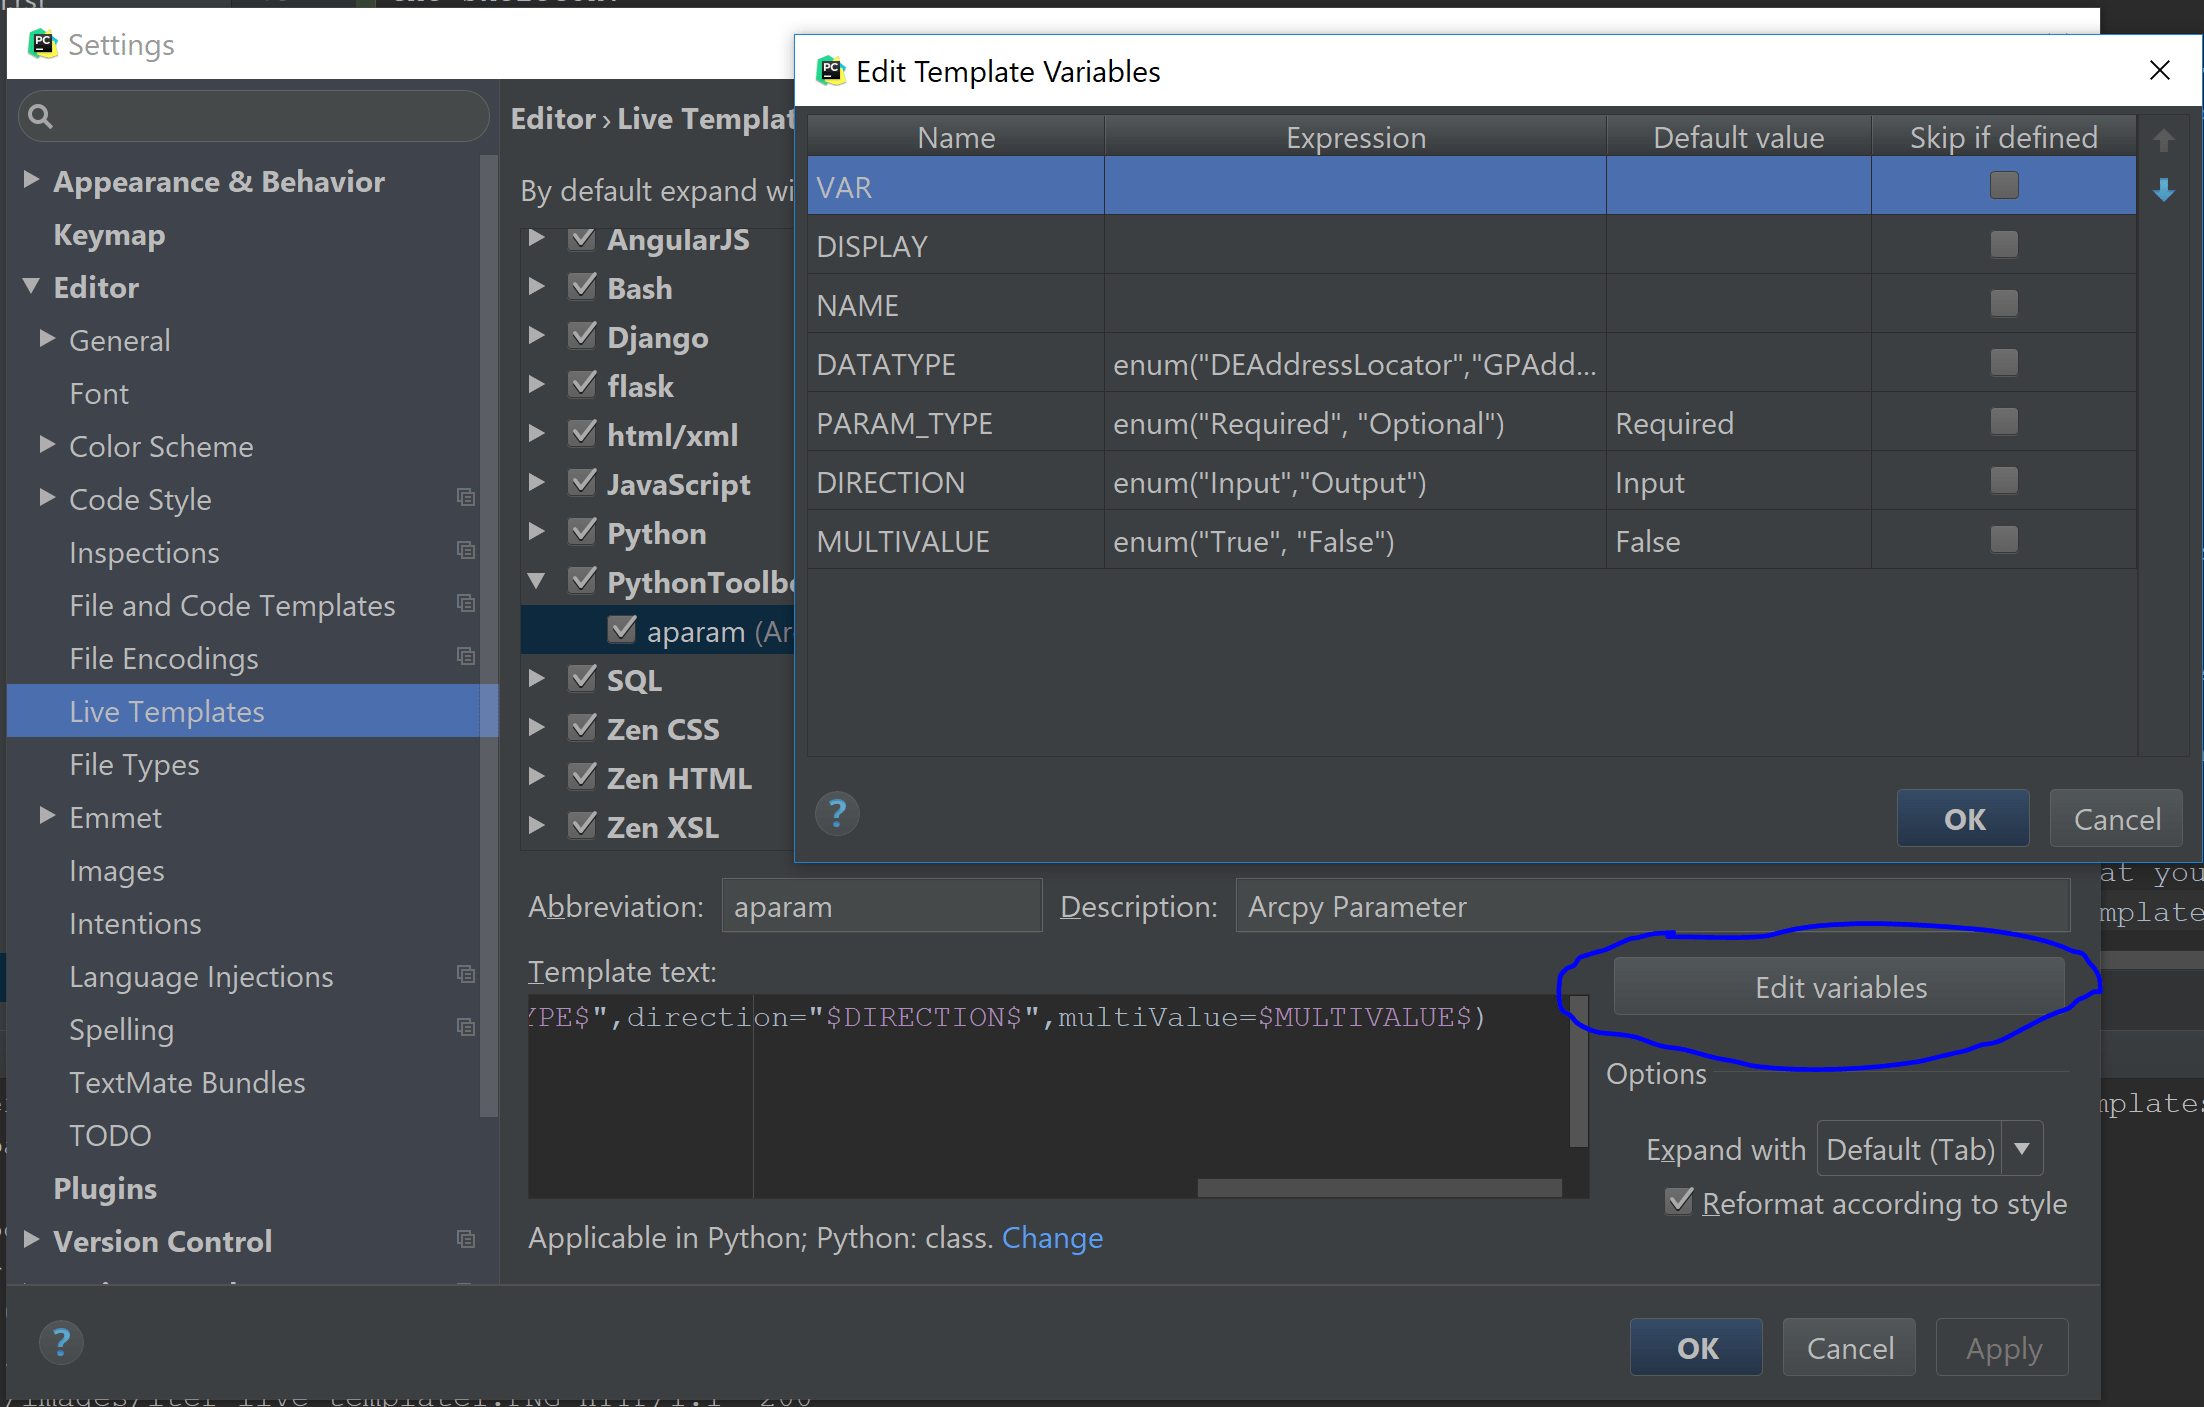Toggle the Reformat according to style checkbox

click(1679, 1201)
